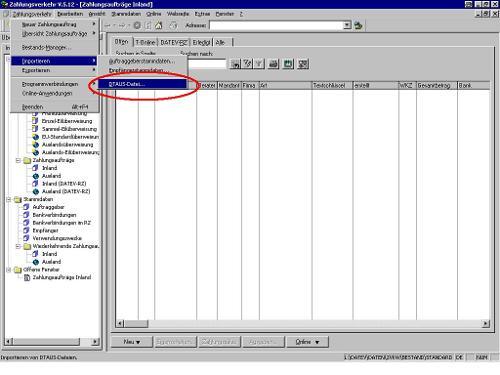Click the Gesamtbetrag column header
Image resolution: width=500 pixels, height=375 pixels.
click(x=437, y=86)
